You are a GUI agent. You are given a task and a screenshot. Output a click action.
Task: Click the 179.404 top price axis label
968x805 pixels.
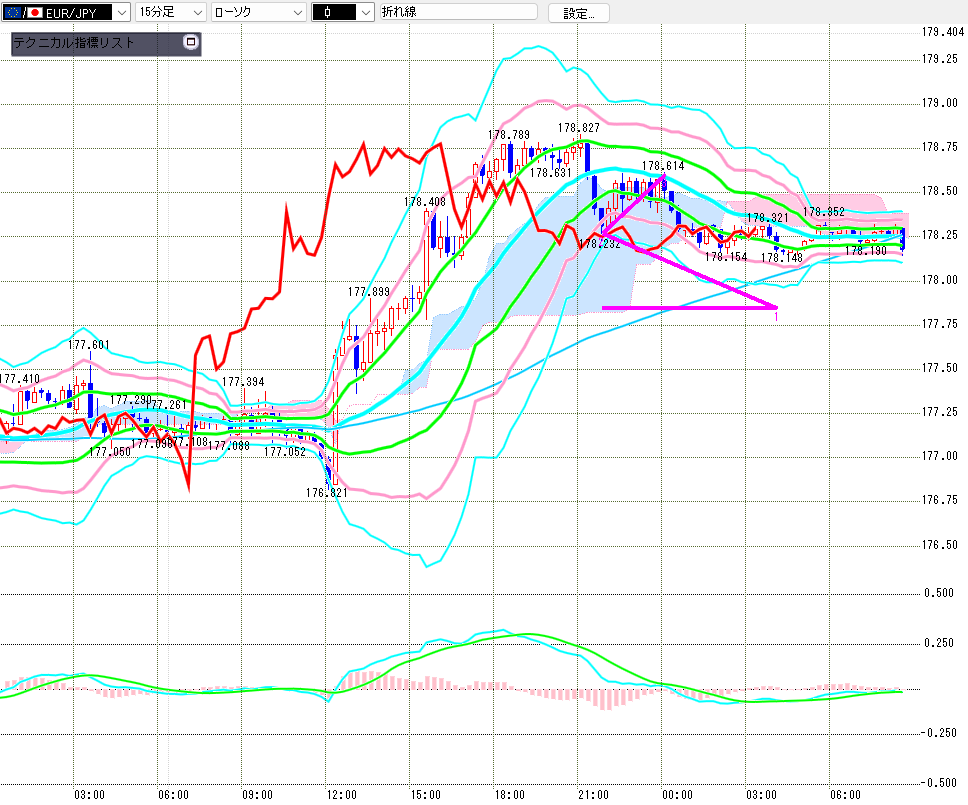(x=941, y=33)
